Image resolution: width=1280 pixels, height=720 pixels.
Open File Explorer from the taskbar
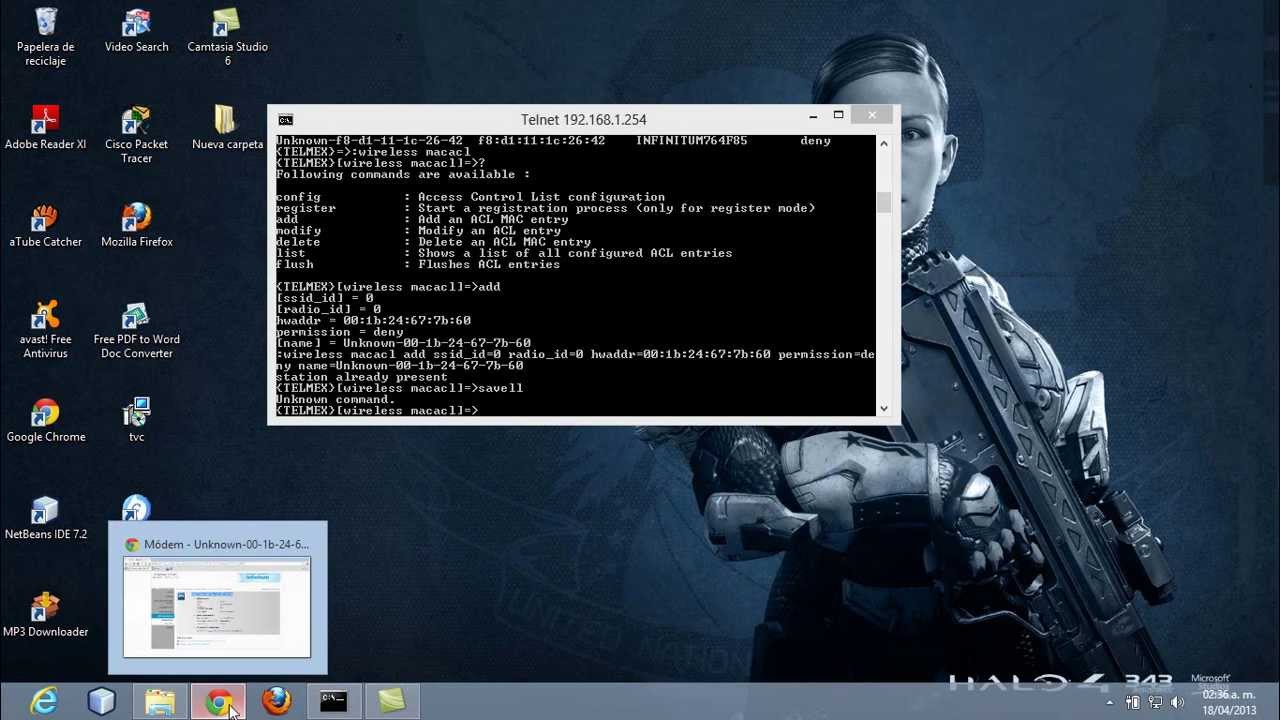pos(160,702)
